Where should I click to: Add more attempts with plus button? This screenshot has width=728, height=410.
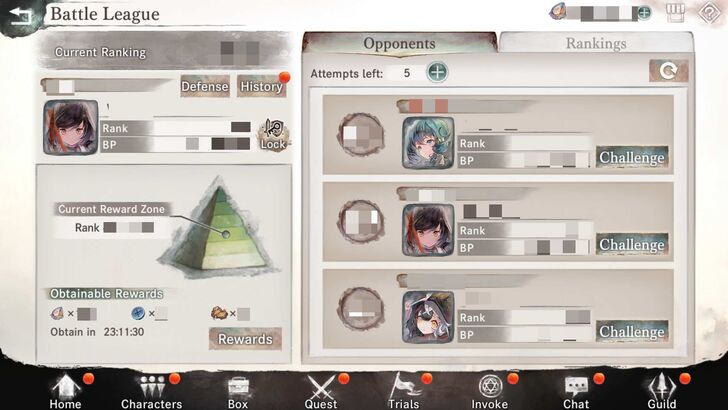437,72
